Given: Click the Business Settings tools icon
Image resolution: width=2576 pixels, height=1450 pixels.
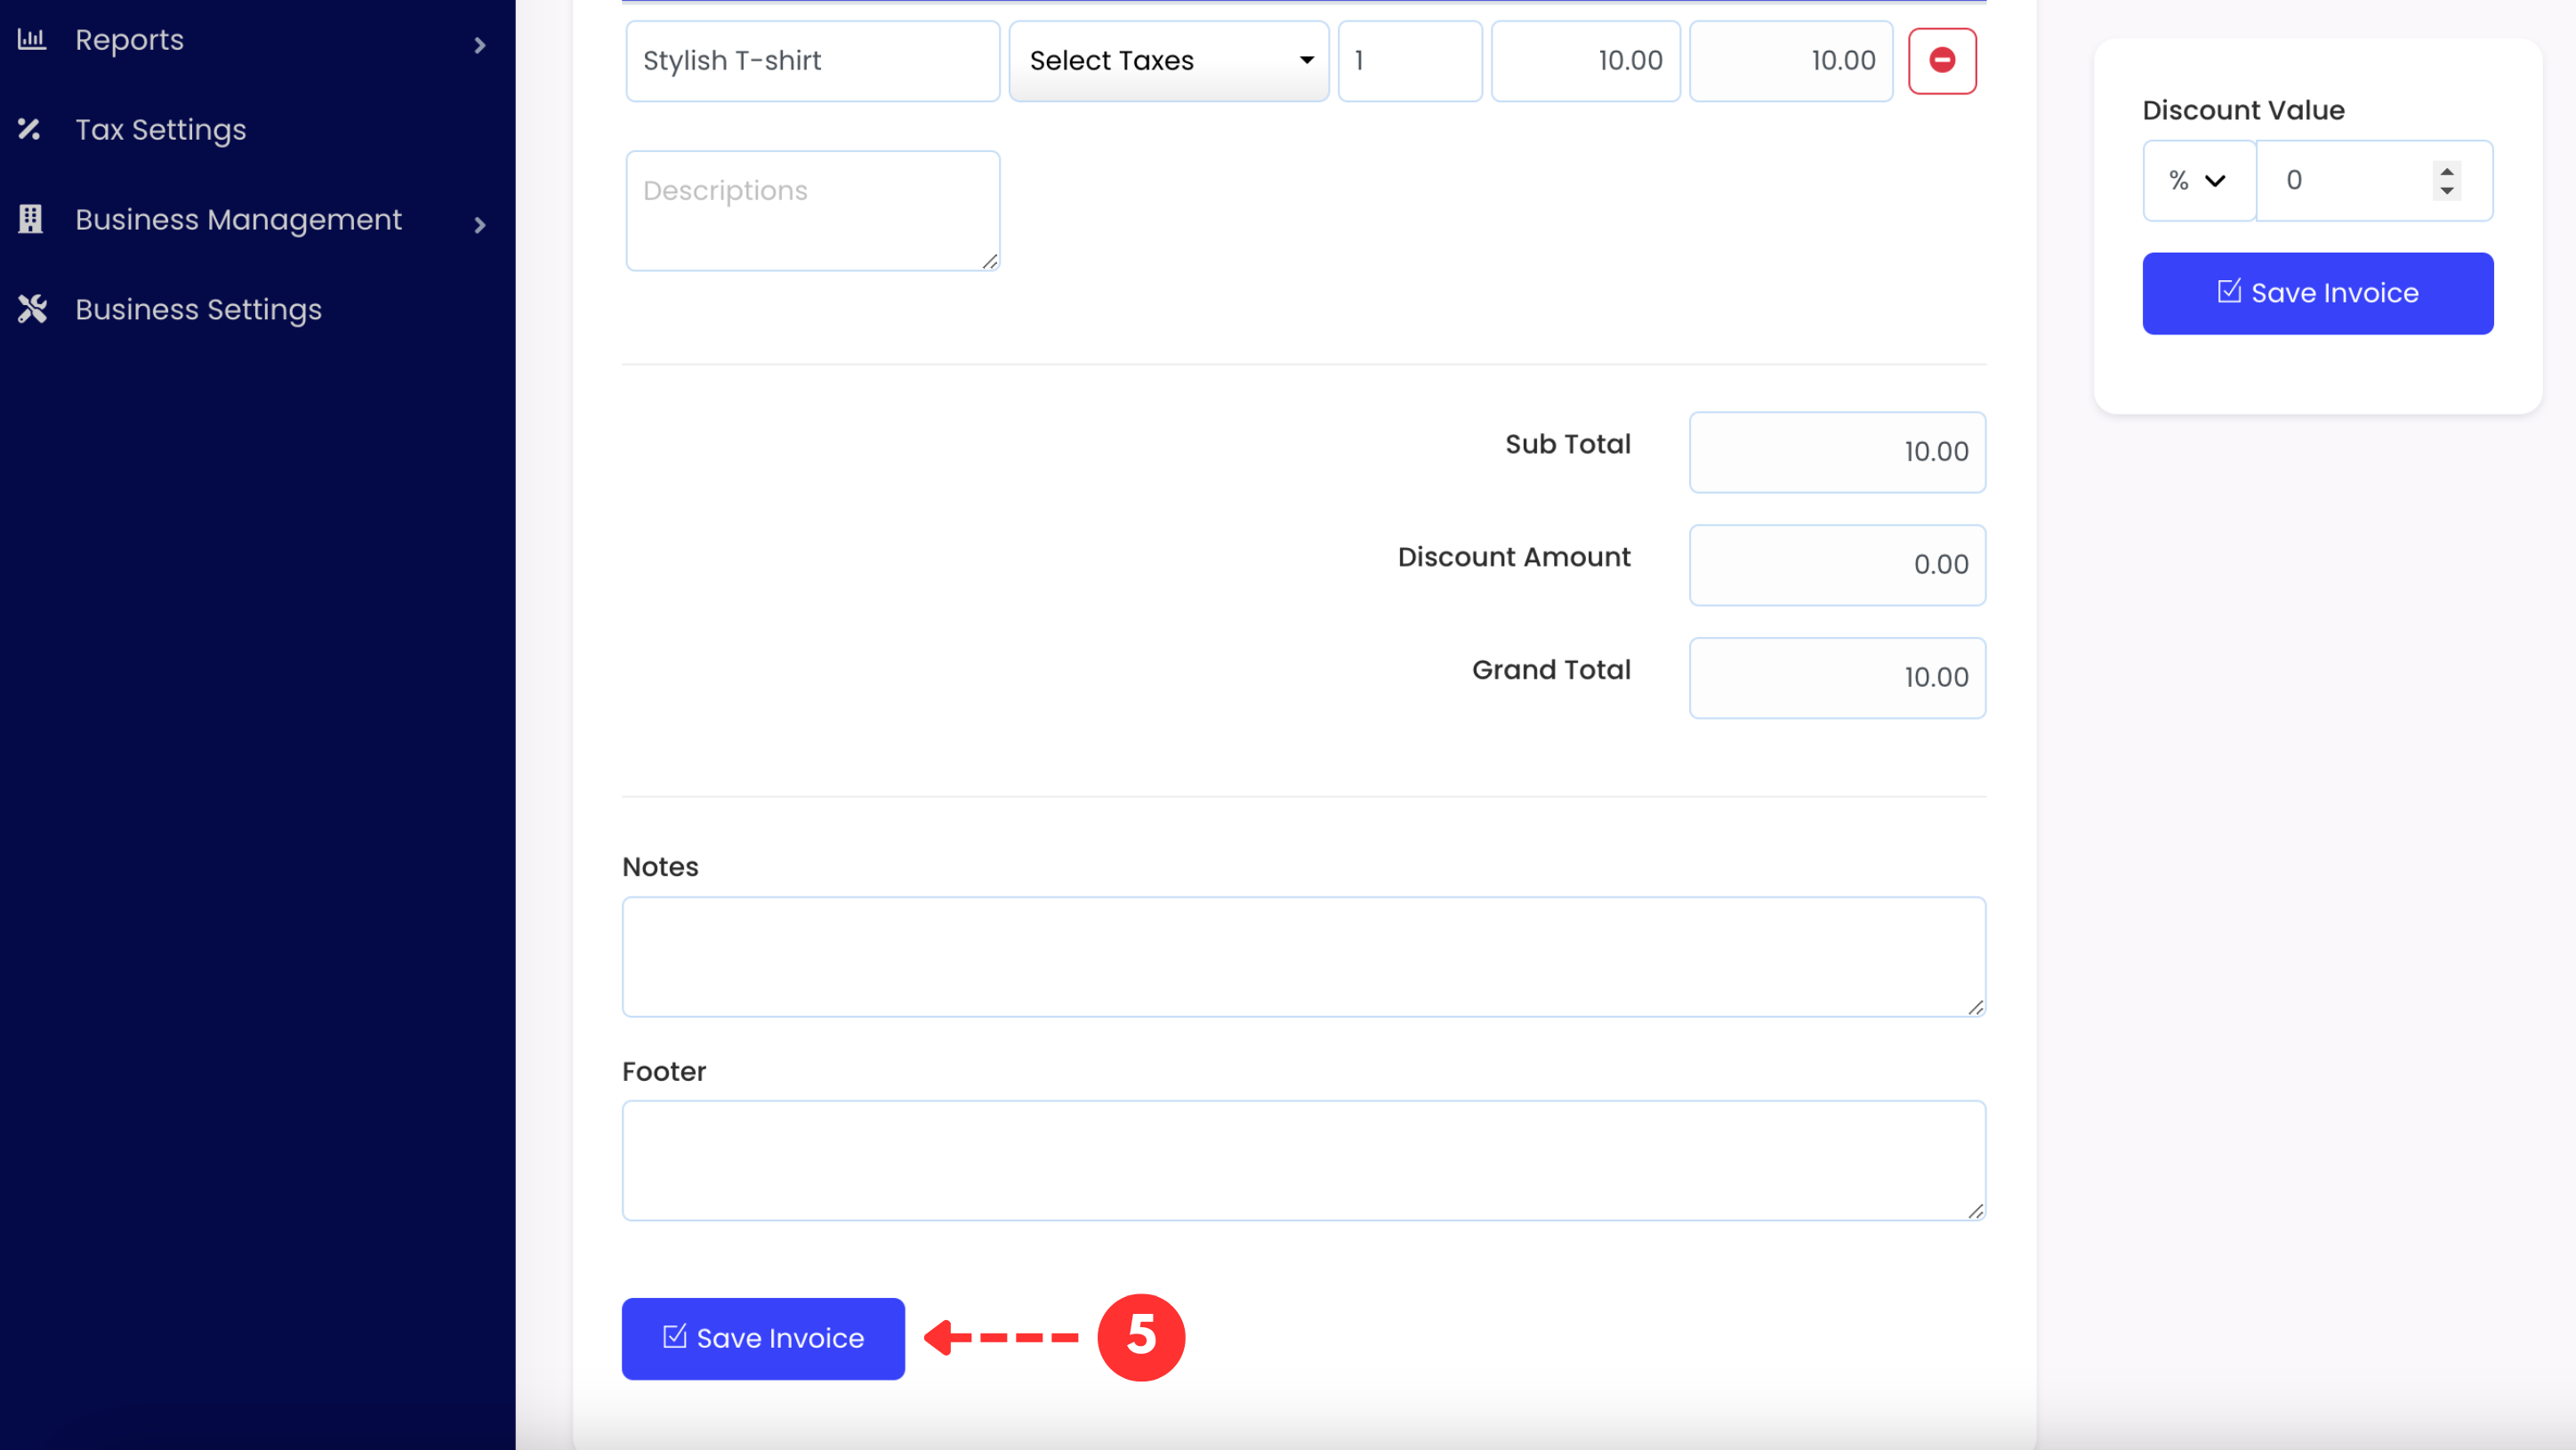Looking at the screenshot, I should coord(32,309).
